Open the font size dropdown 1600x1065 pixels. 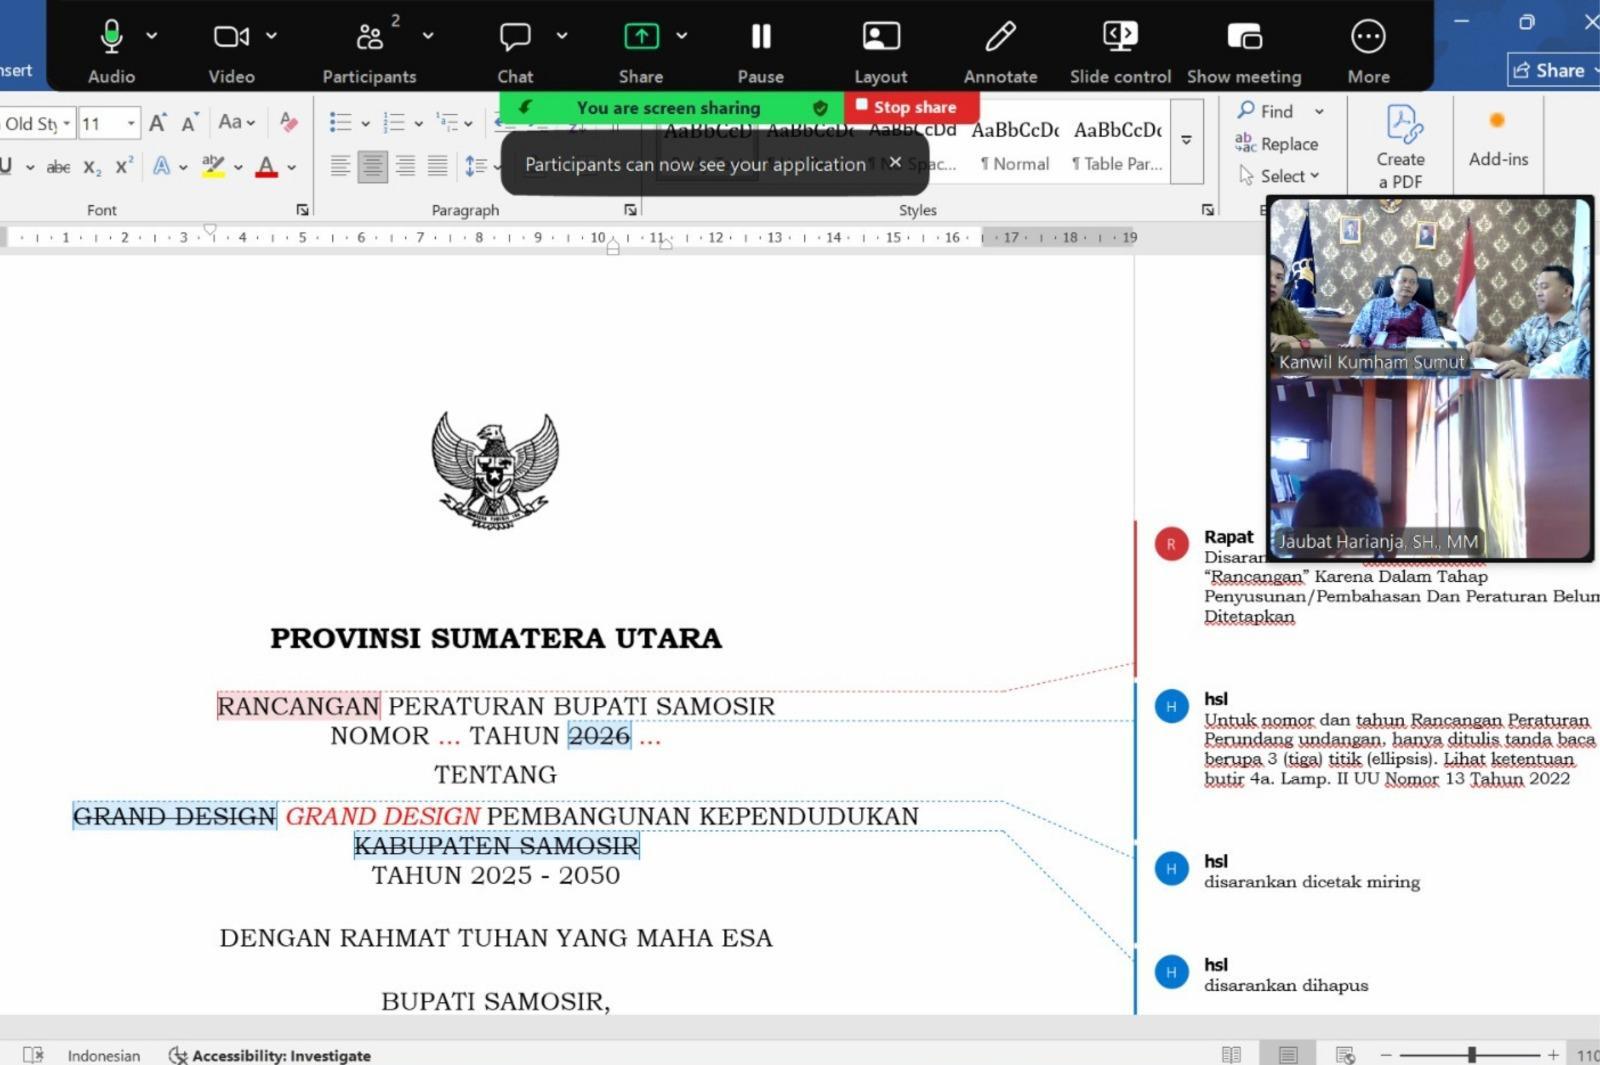pos(131,124)
